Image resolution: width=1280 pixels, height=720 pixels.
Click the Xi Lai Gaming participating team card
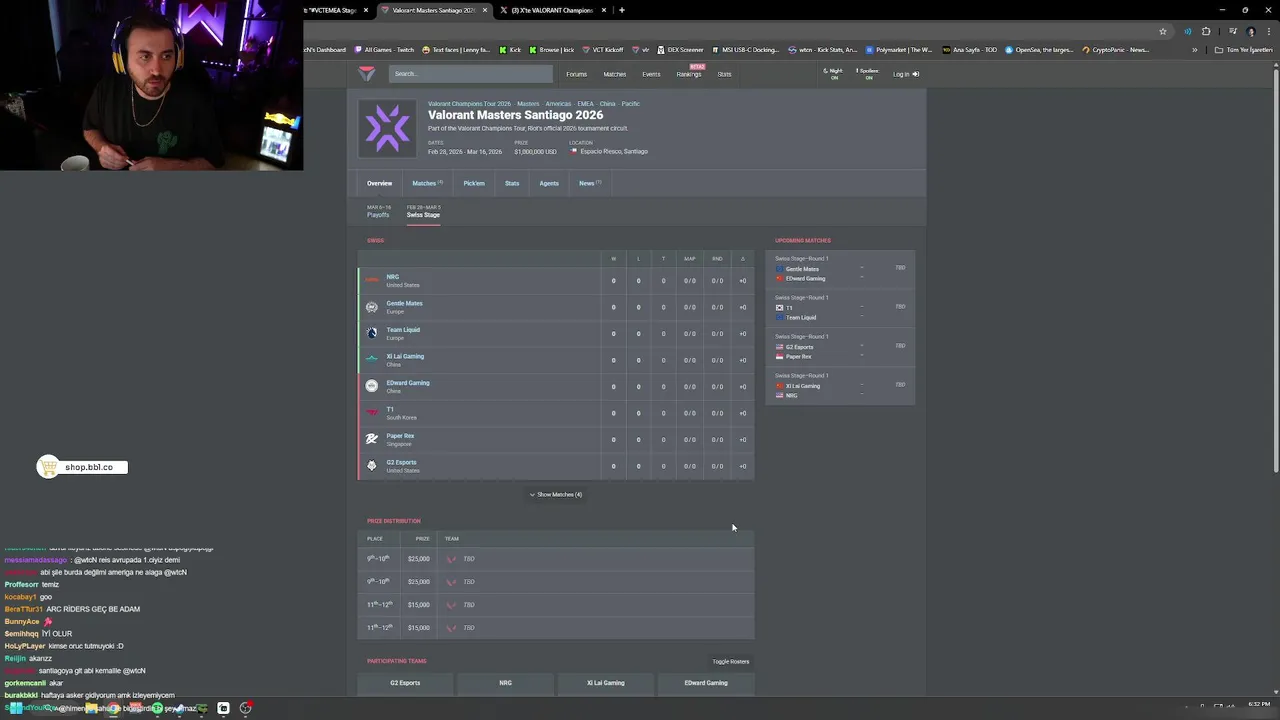pyautogui.click(x=605, y=683)
